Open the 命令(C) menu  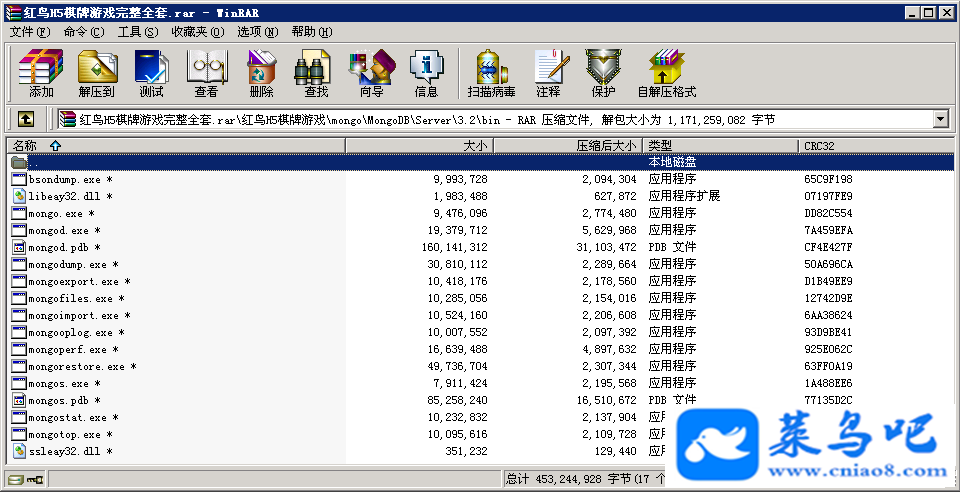coord(84,32)
